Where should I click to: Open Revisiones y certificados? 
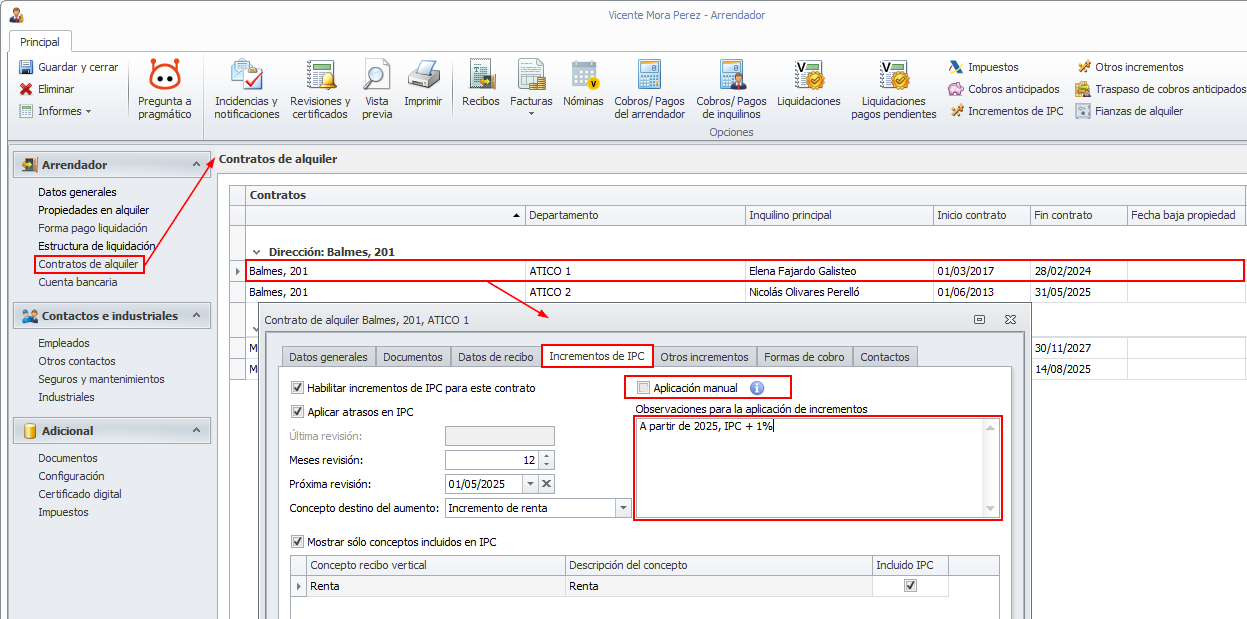point(320,76)
